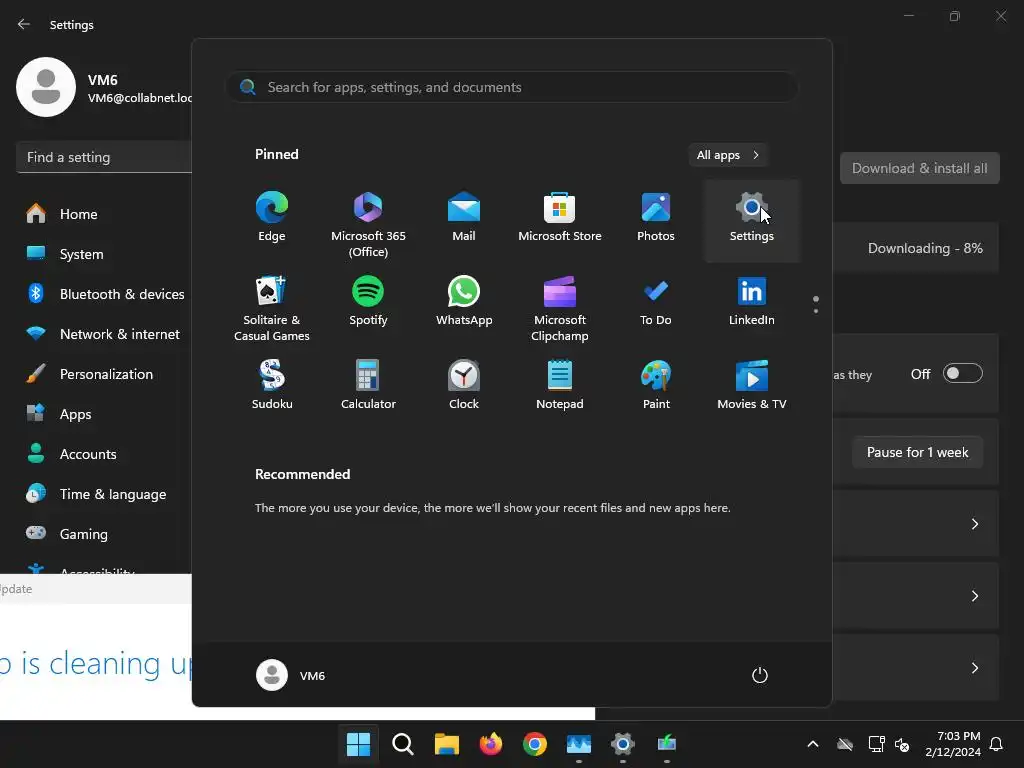Viewport: 1024px width, 768px height.
Task: Open VM6 user account in Start menu
Action: pyautogui.click(x=291, y=675)
